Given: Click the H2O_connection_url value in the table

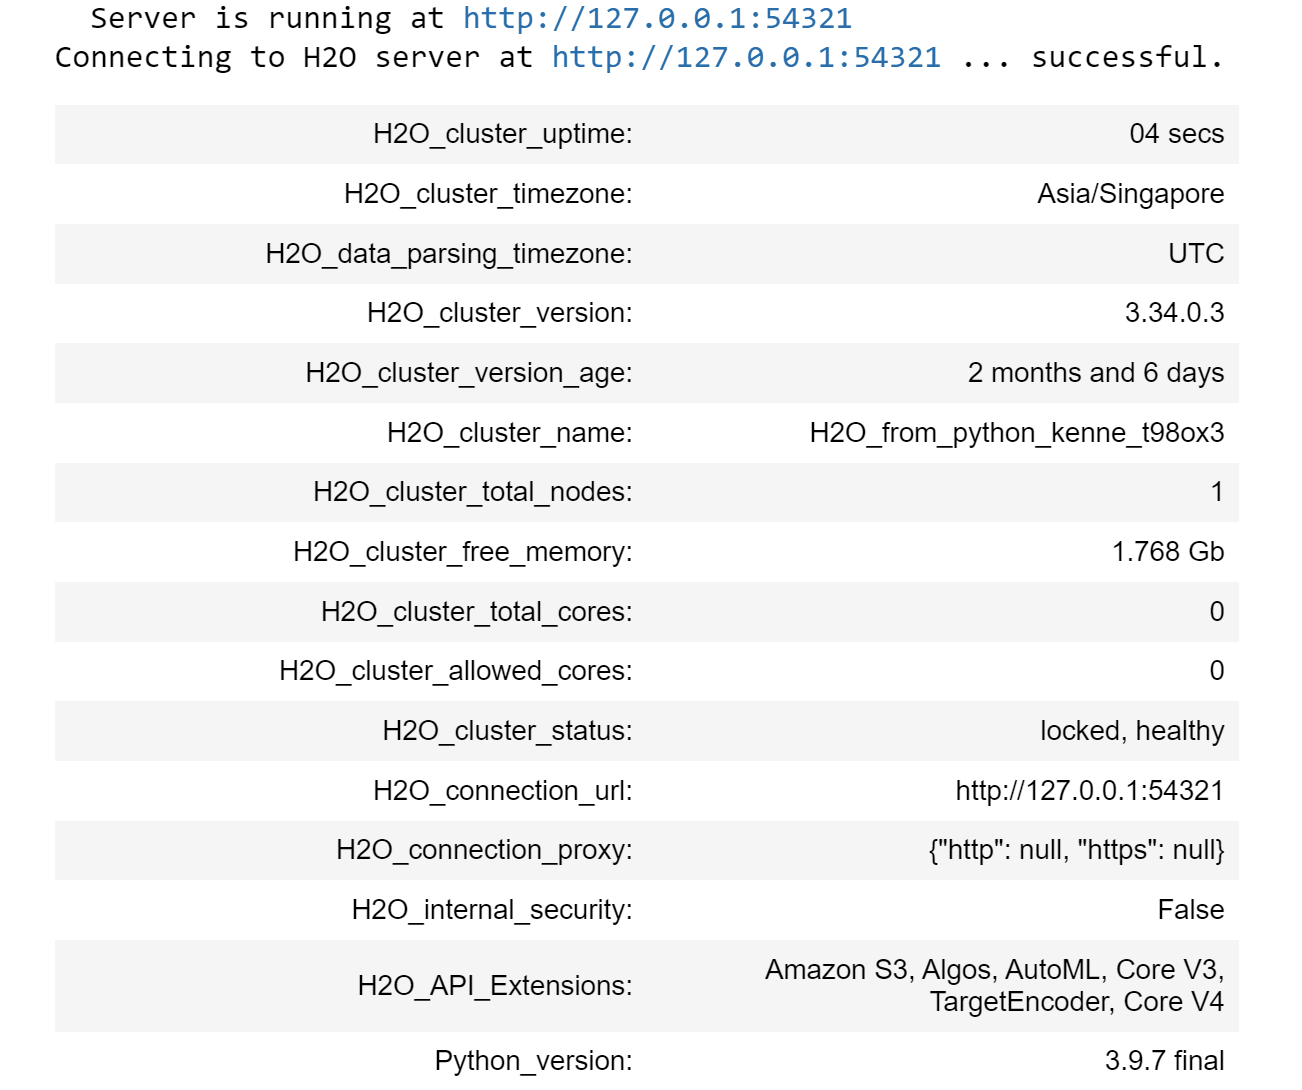Looking at the screenshot, I should [1089, 791].
